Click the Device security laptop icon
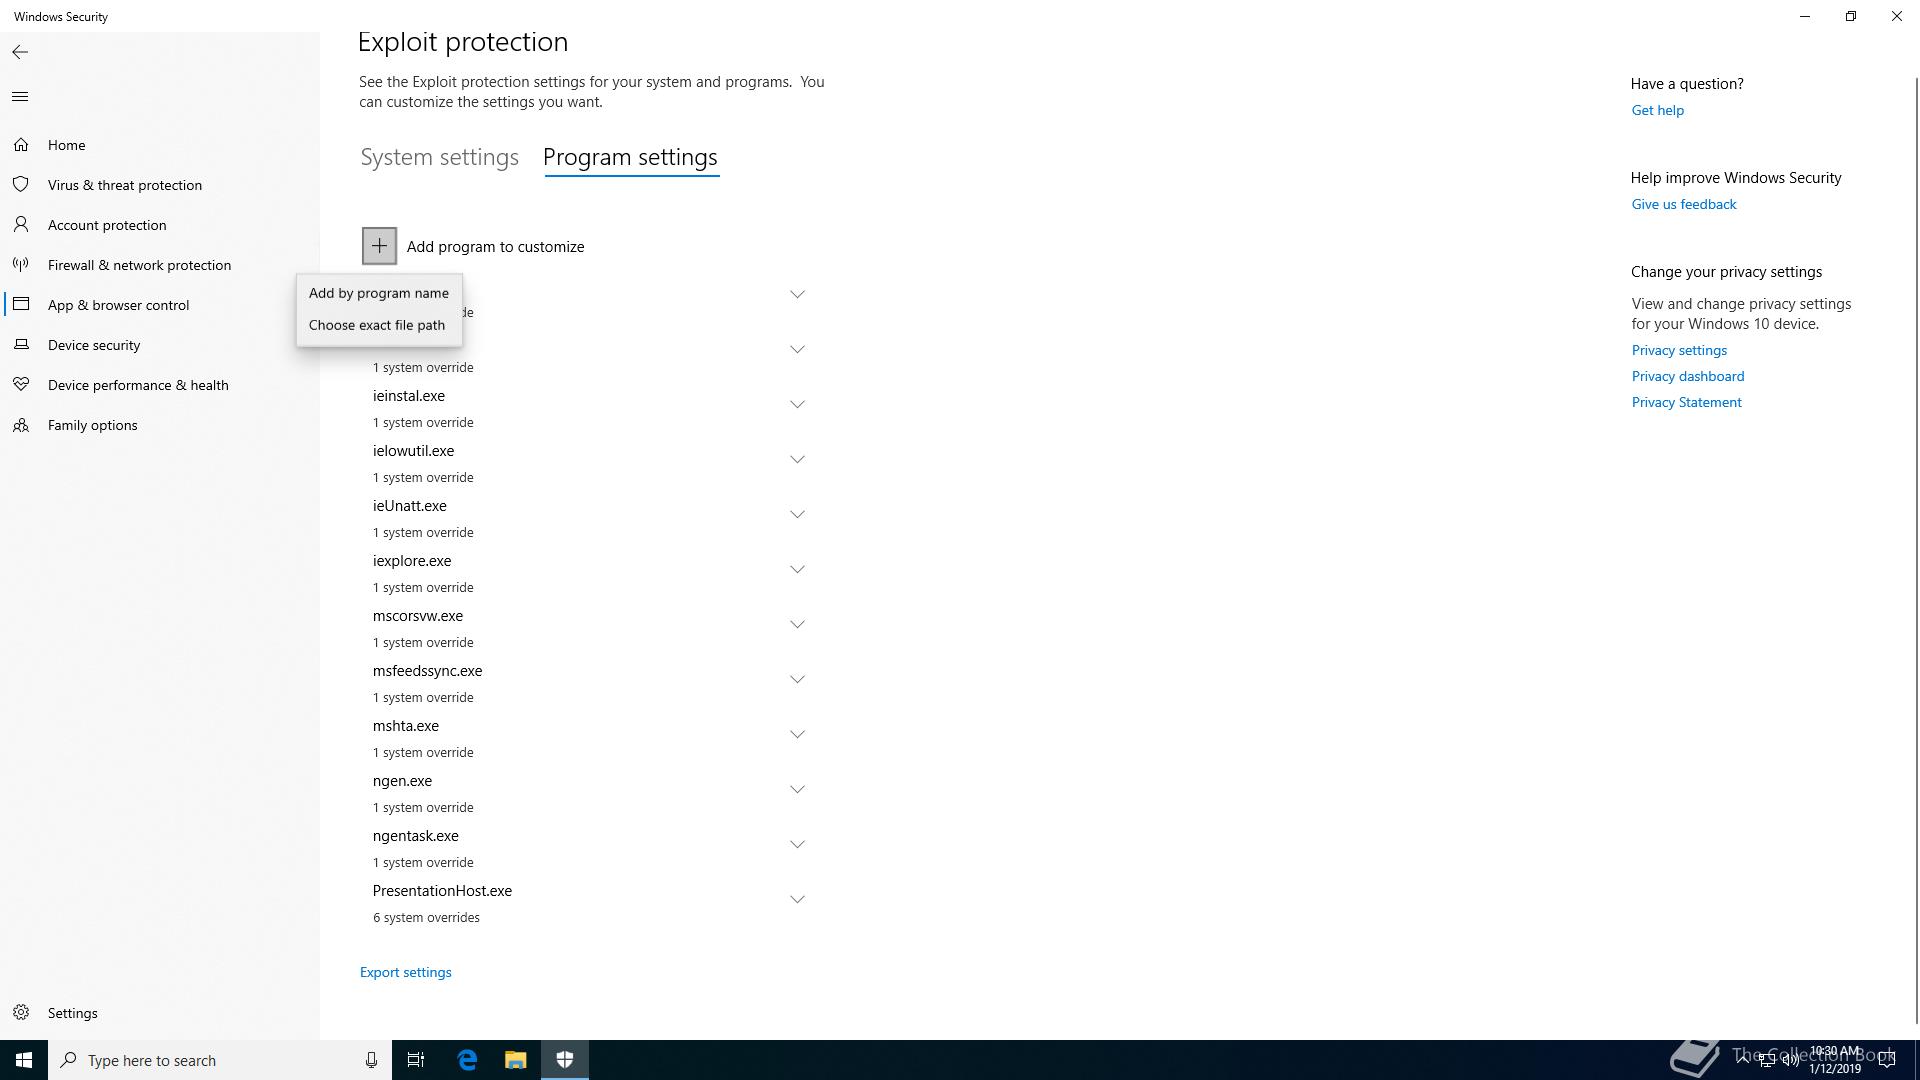Screen dimensions: 1920x1080 (x=21, y=345)
